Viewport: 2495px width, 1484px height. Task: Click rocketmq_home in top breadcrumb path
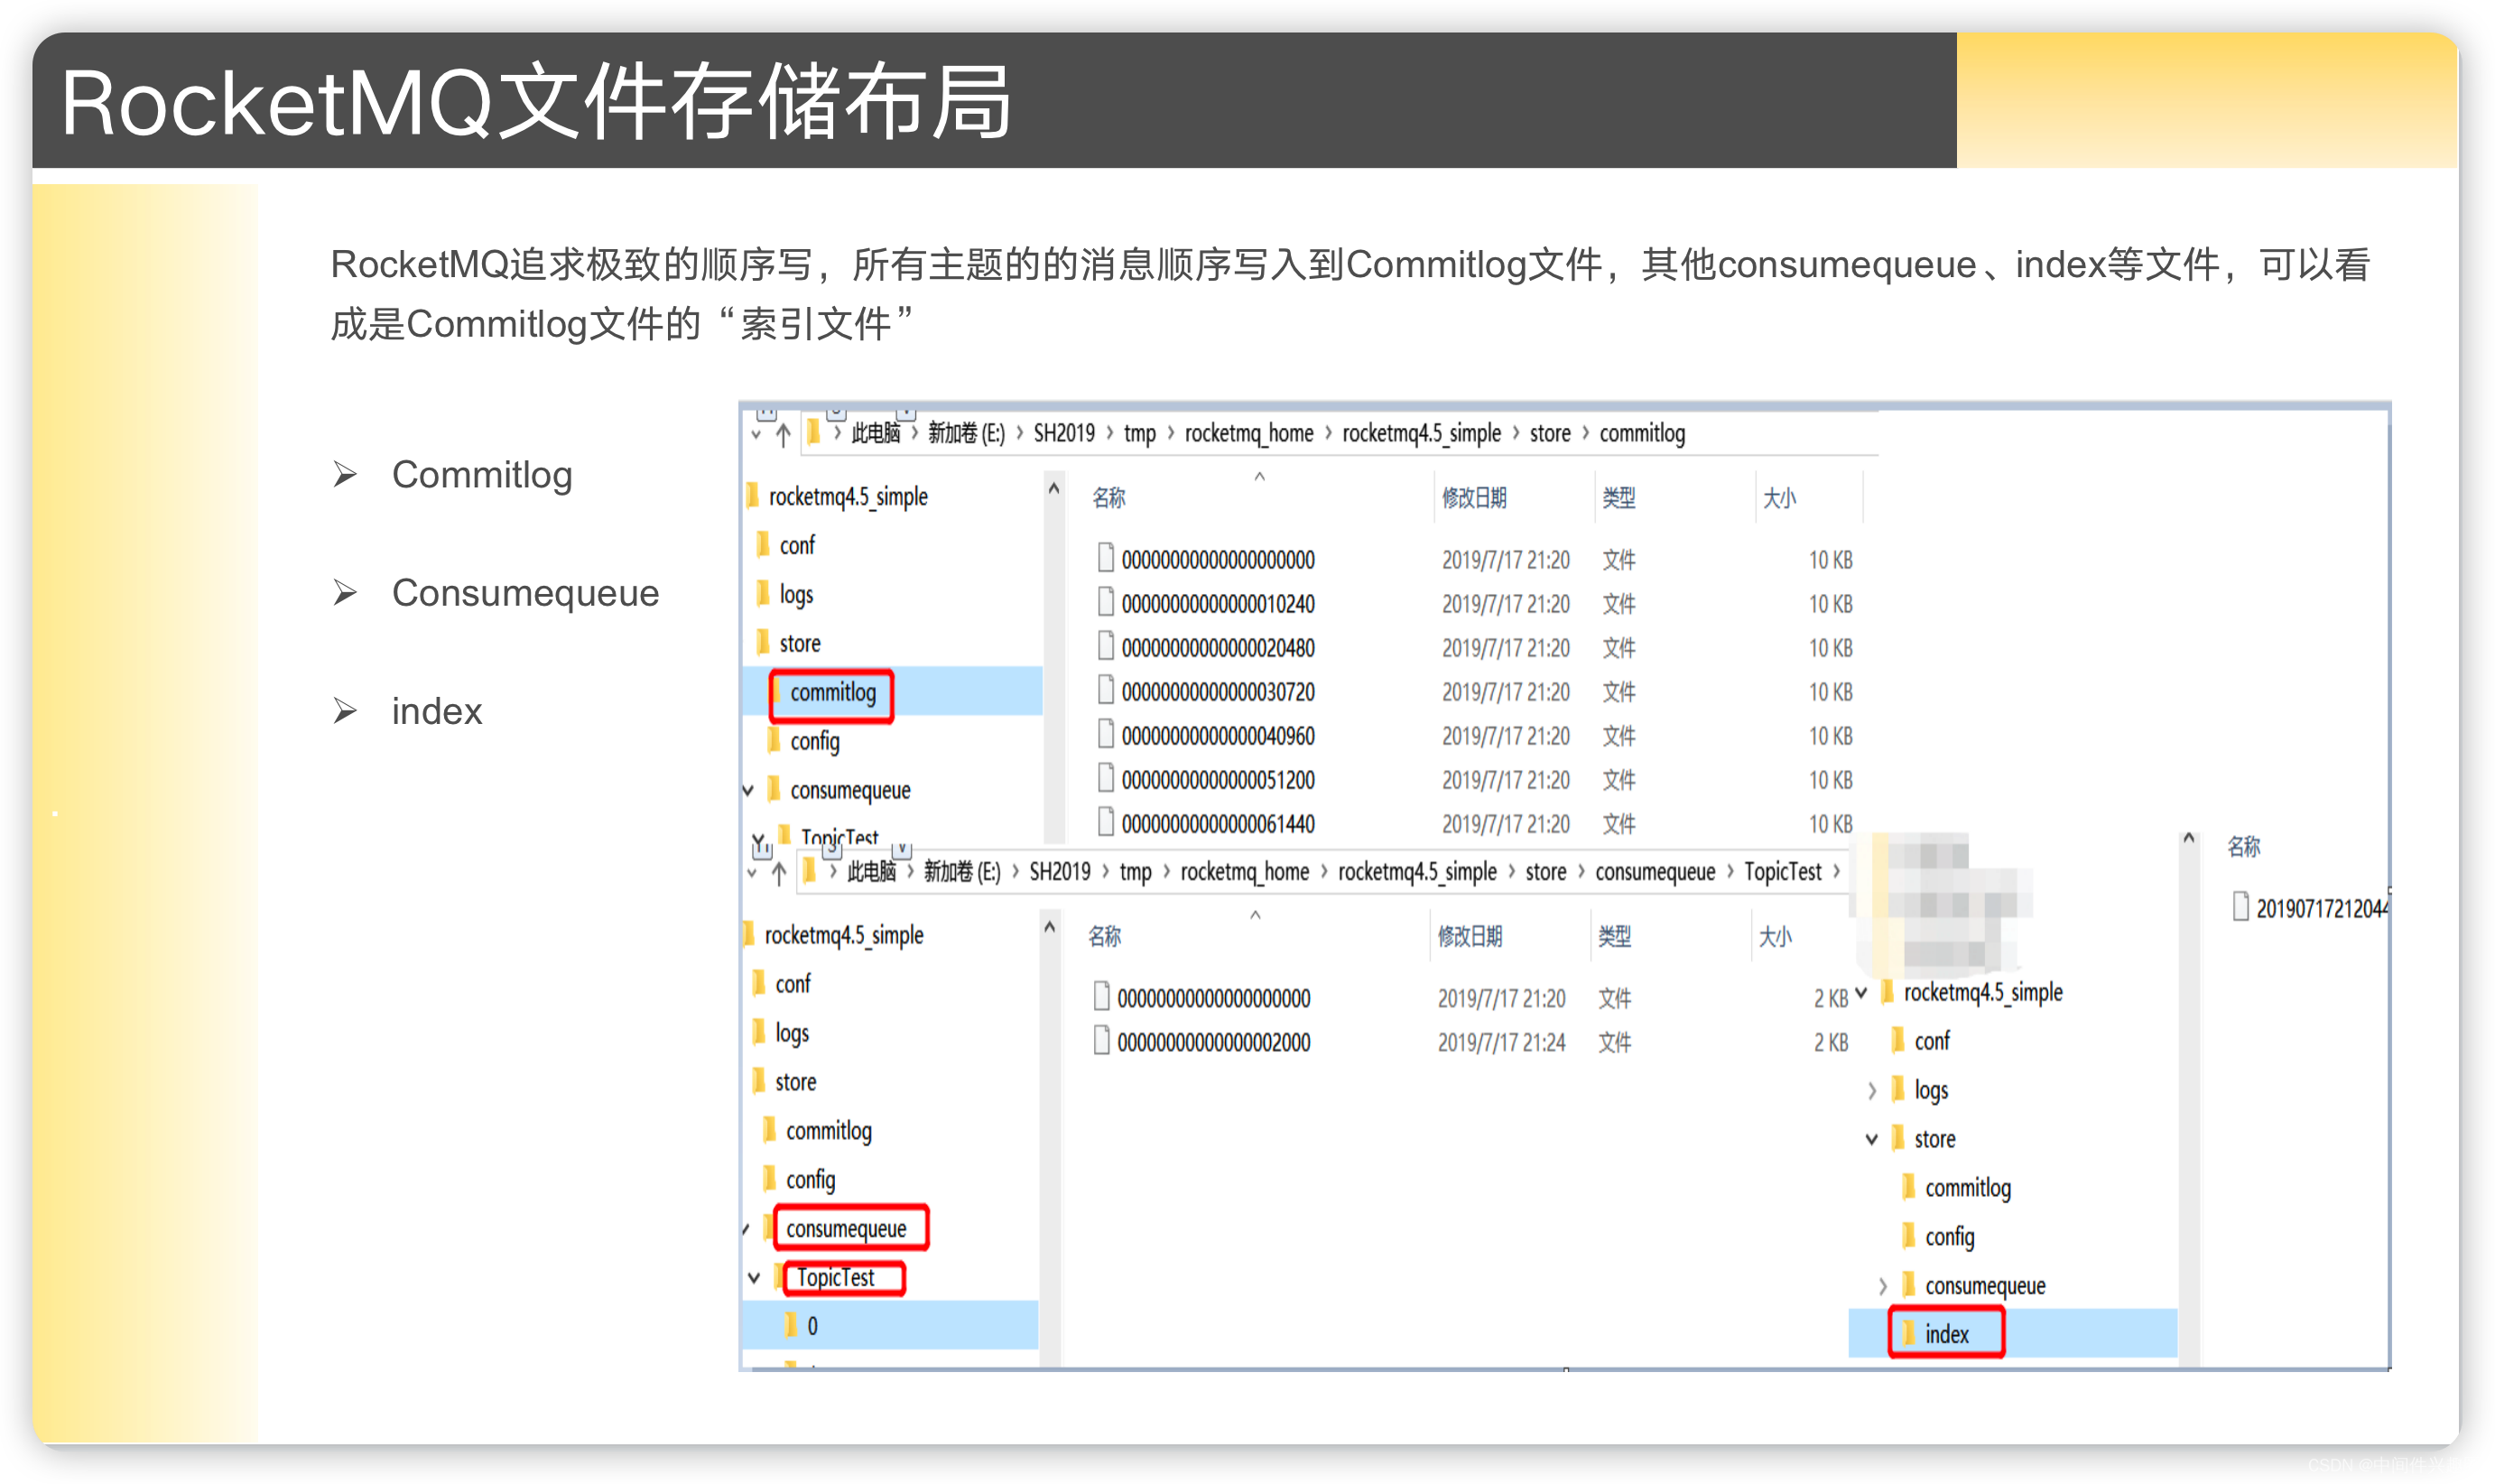point(1248,433)
